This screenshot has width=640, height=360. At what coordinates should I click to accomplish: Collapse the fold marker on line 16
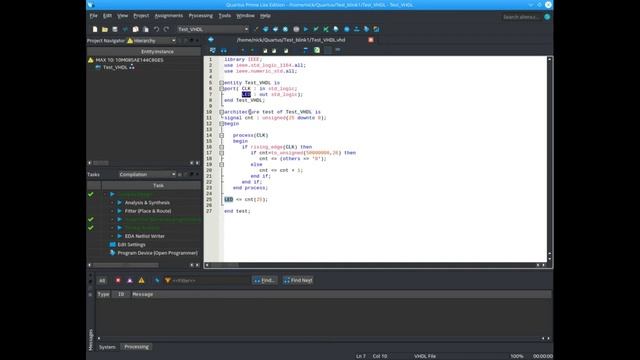click(221, 147)
